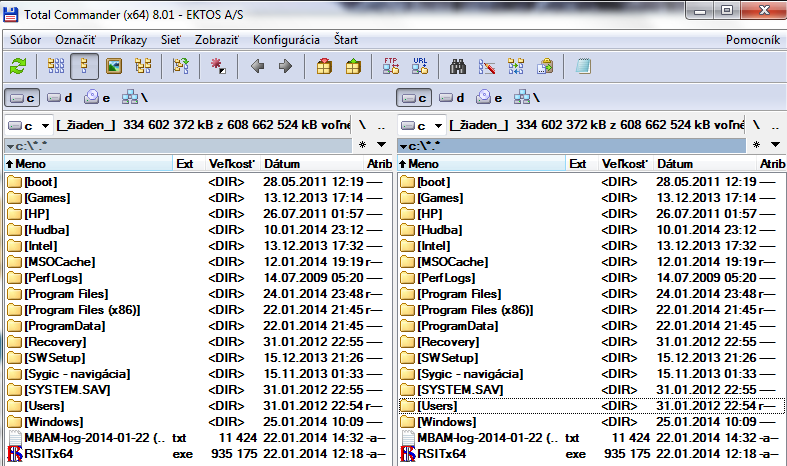The height and width of the screenshot is (466, 787).
Task: Go to root with right panel backslash button
Action: 756,125
